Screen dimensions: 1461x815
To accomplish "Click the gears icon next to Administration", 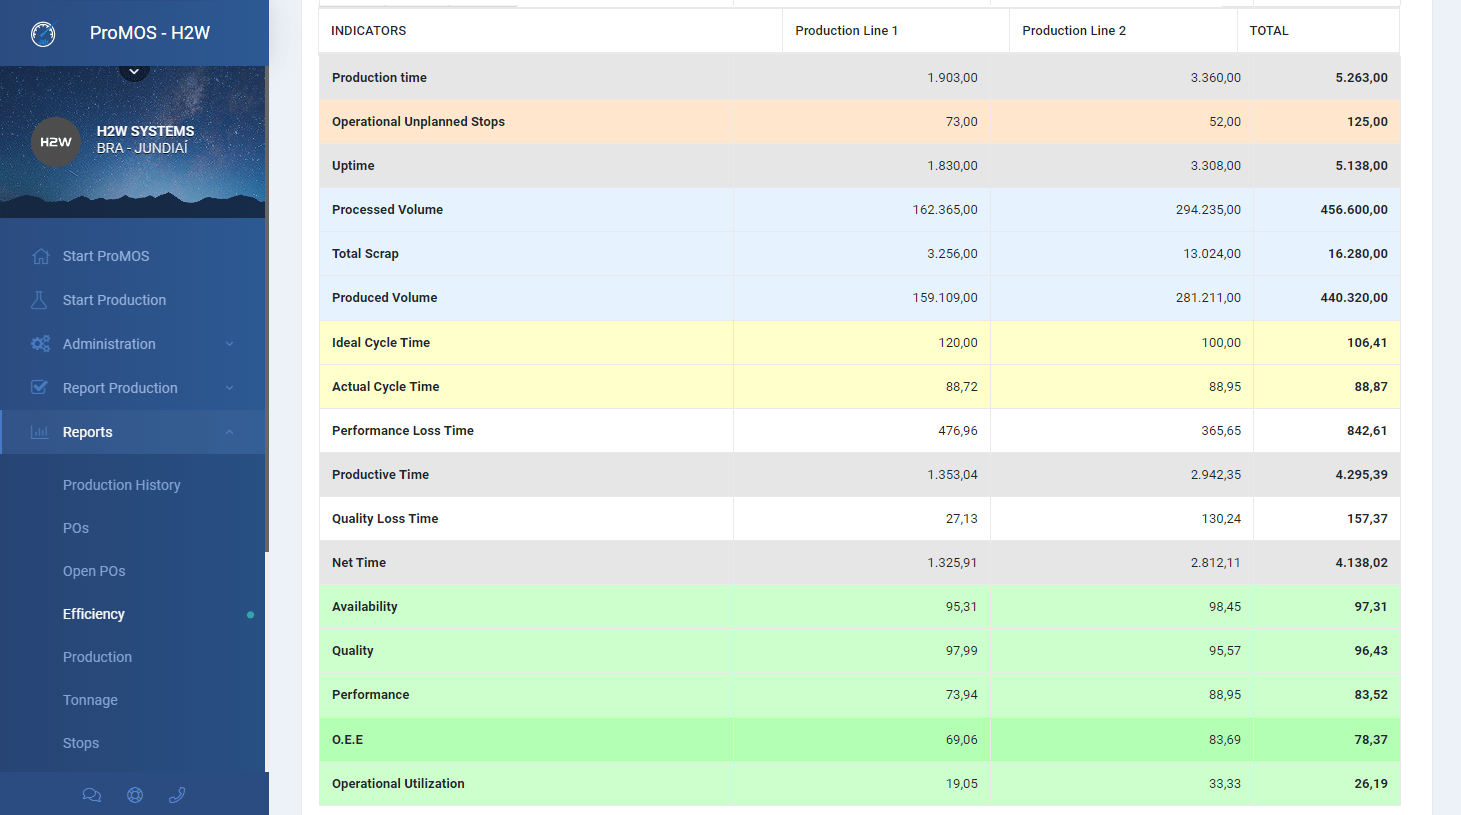I will 40,344.
